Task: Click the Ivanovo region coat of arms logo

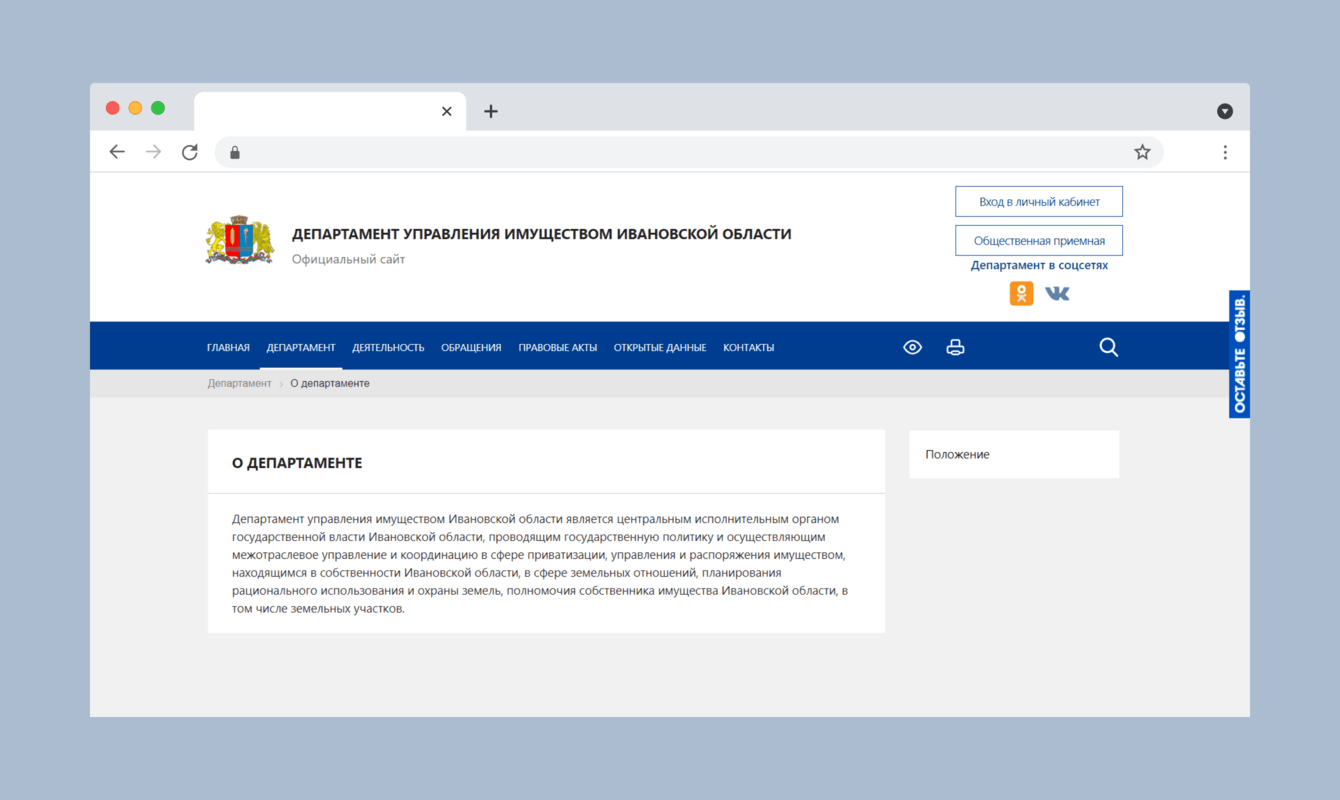Action: (x=240, y=240)
